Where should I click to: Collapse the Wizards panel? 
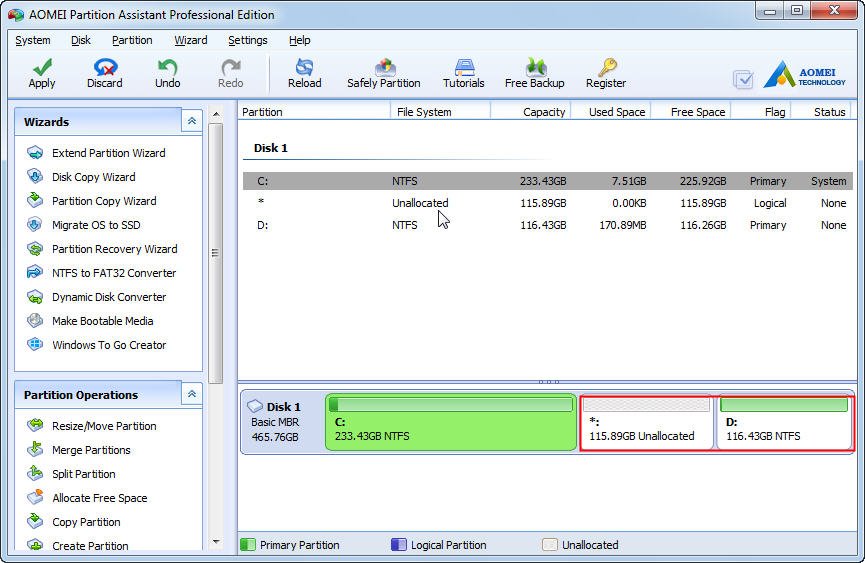tap(191, 121)
